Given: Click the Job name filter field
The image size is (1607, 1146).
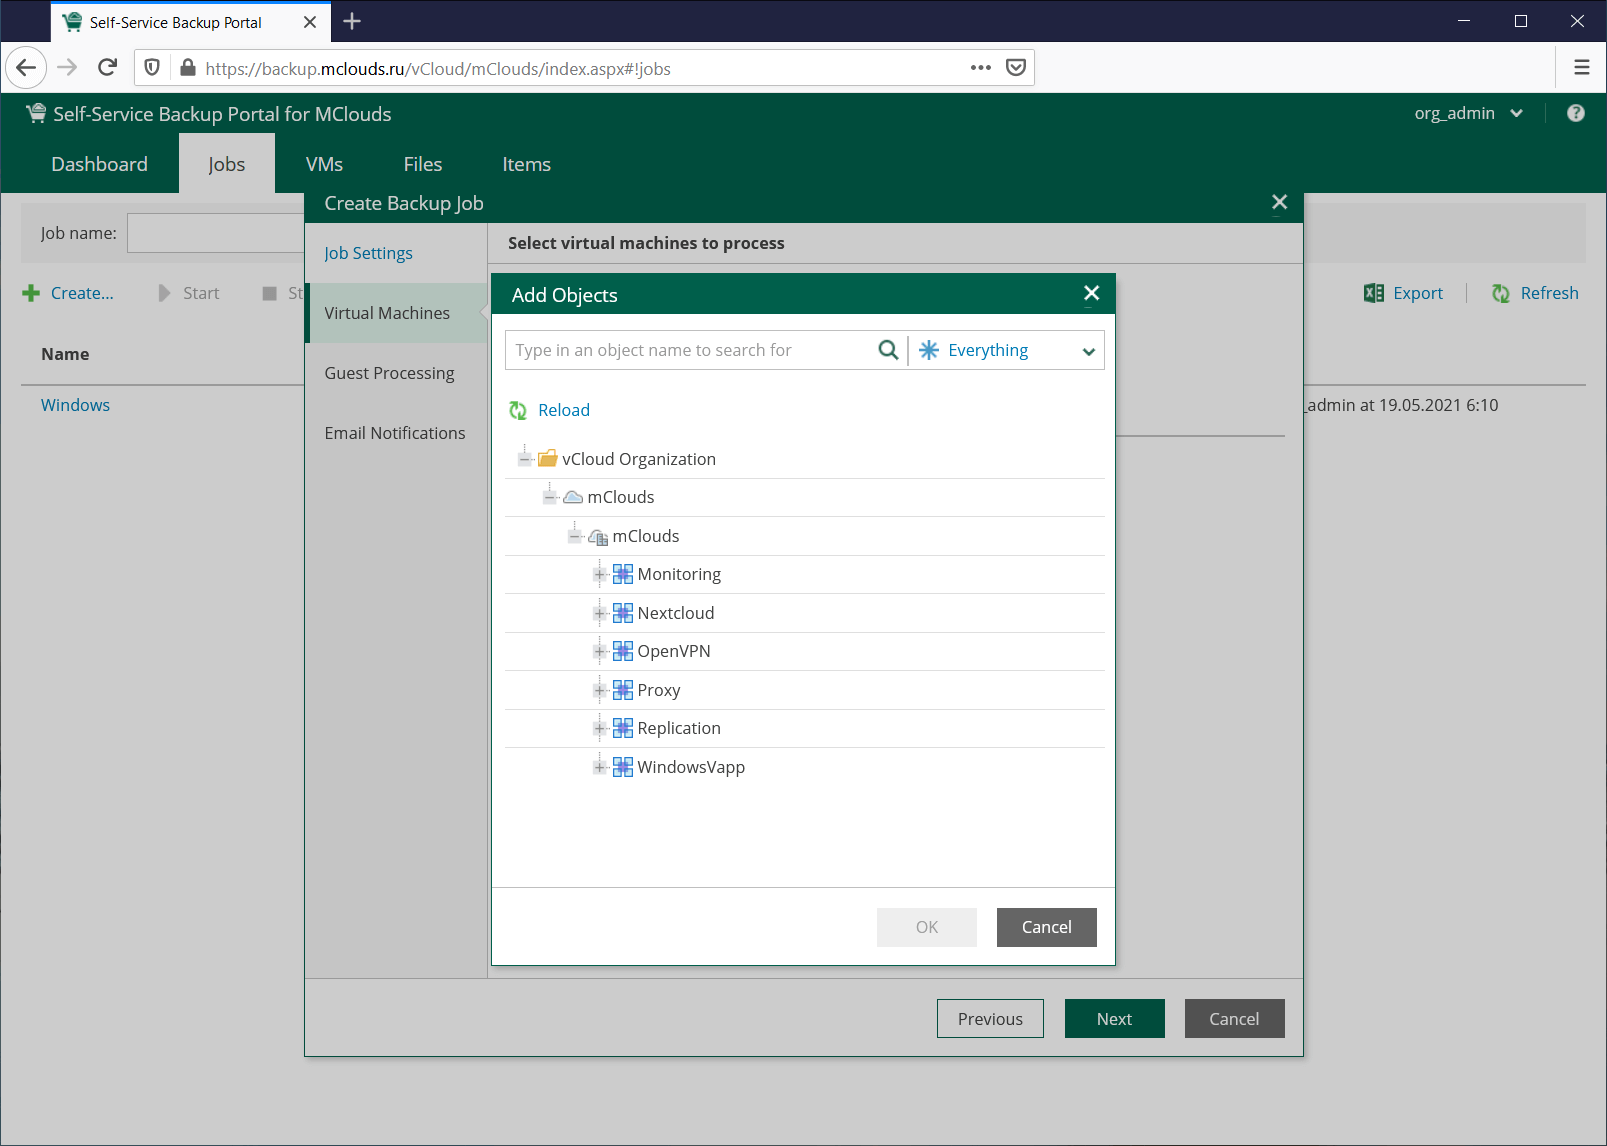Looking at the screenshot, I should tap(215, 233).
